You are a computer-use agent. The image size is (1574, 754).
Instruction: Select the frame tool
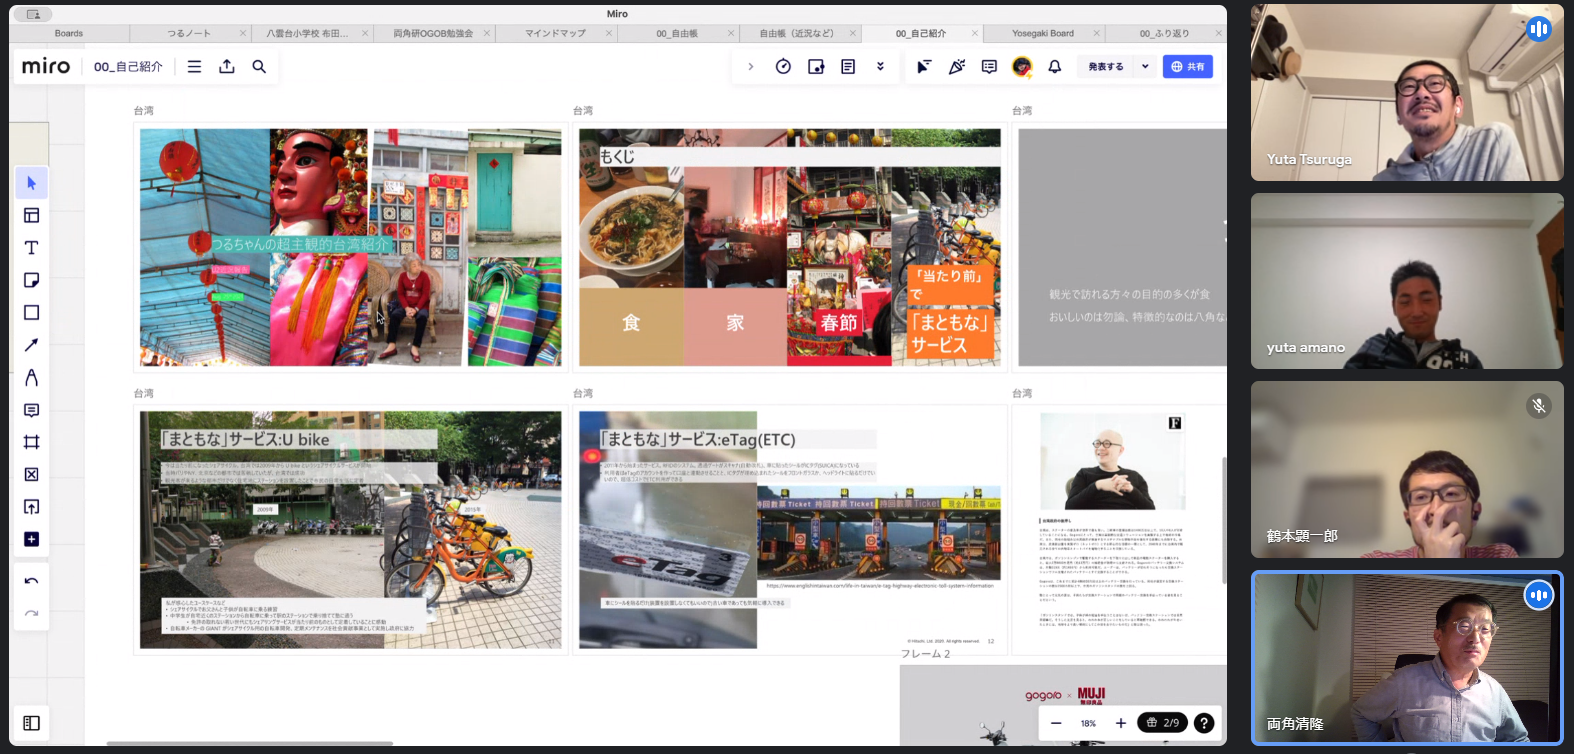coord(31,442)
